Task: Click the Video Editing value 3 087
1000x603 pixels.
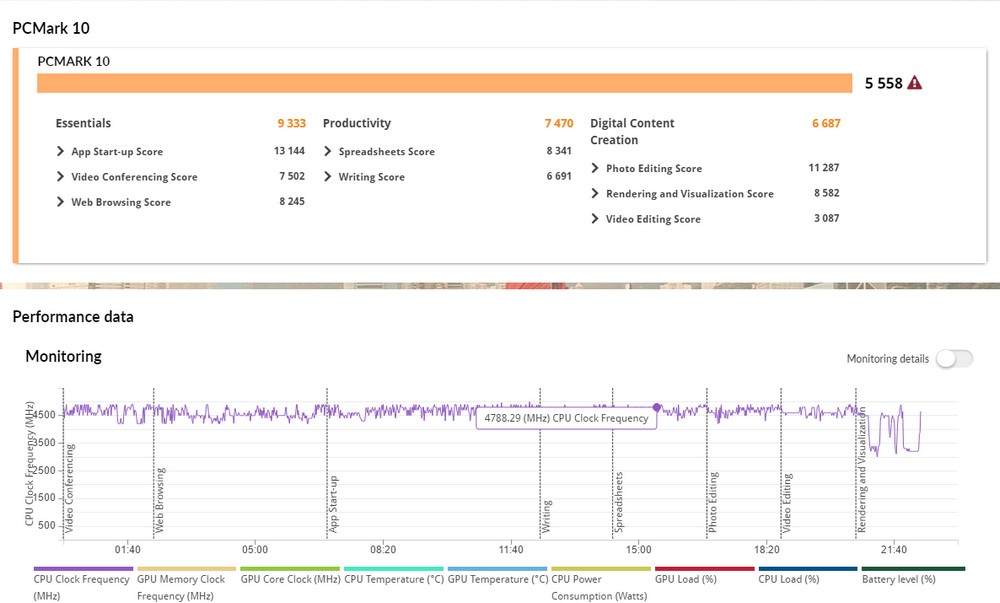Action: click(826, 218)
